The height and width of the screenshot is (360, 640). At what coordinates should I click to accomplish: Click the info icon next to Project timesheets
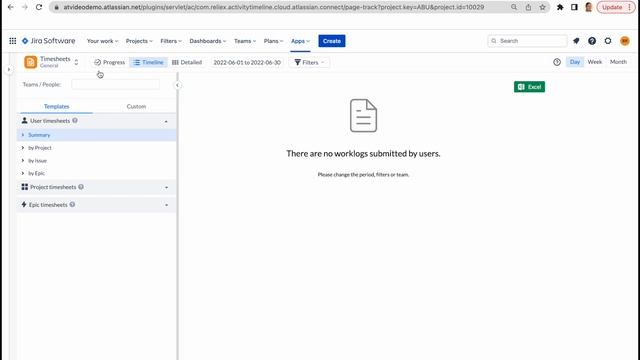pos(81,187)
